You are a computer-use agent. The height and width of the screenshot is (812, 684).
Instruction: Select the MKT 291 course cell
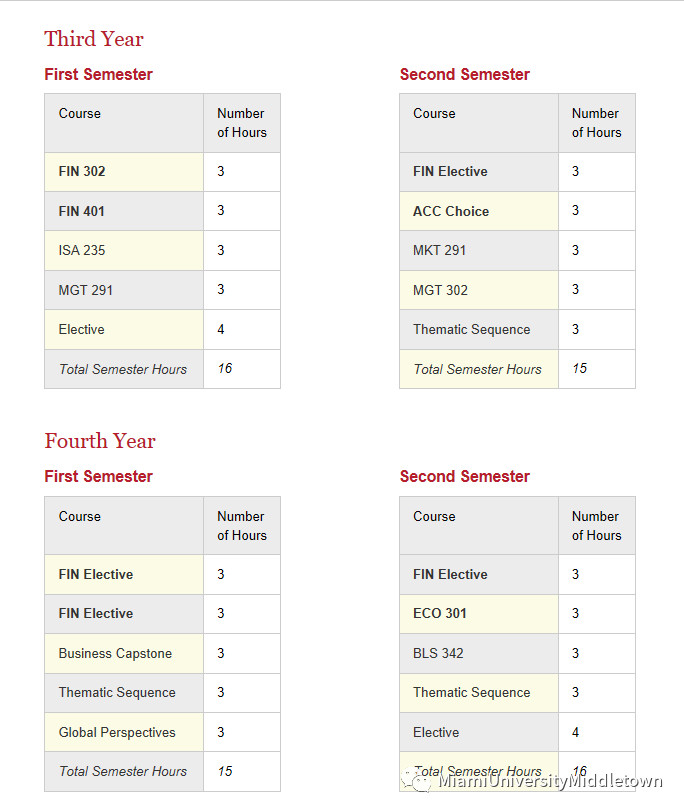pos(440,250)
